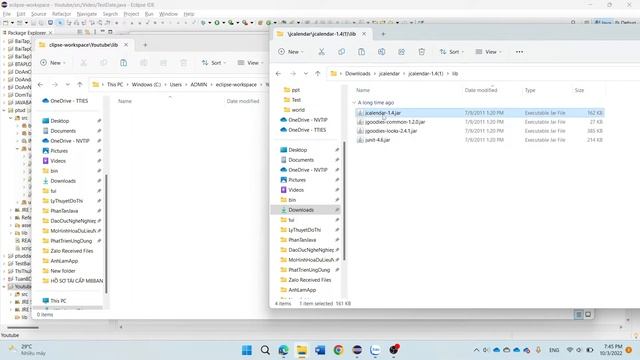Open New dropdown in jcalendar lib window

(x=291, y=52)
